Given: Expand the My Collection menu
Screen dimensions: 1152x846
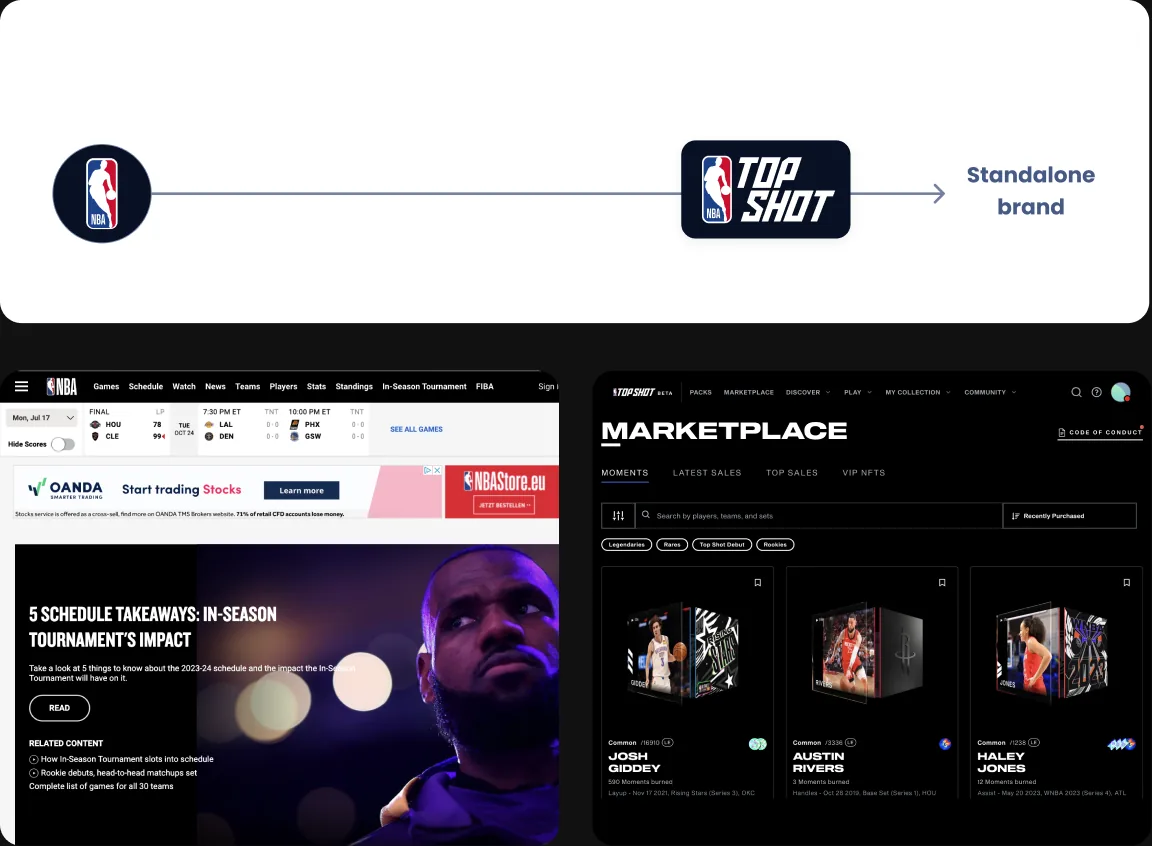Looking at the screenshot, I should point(918,392).
